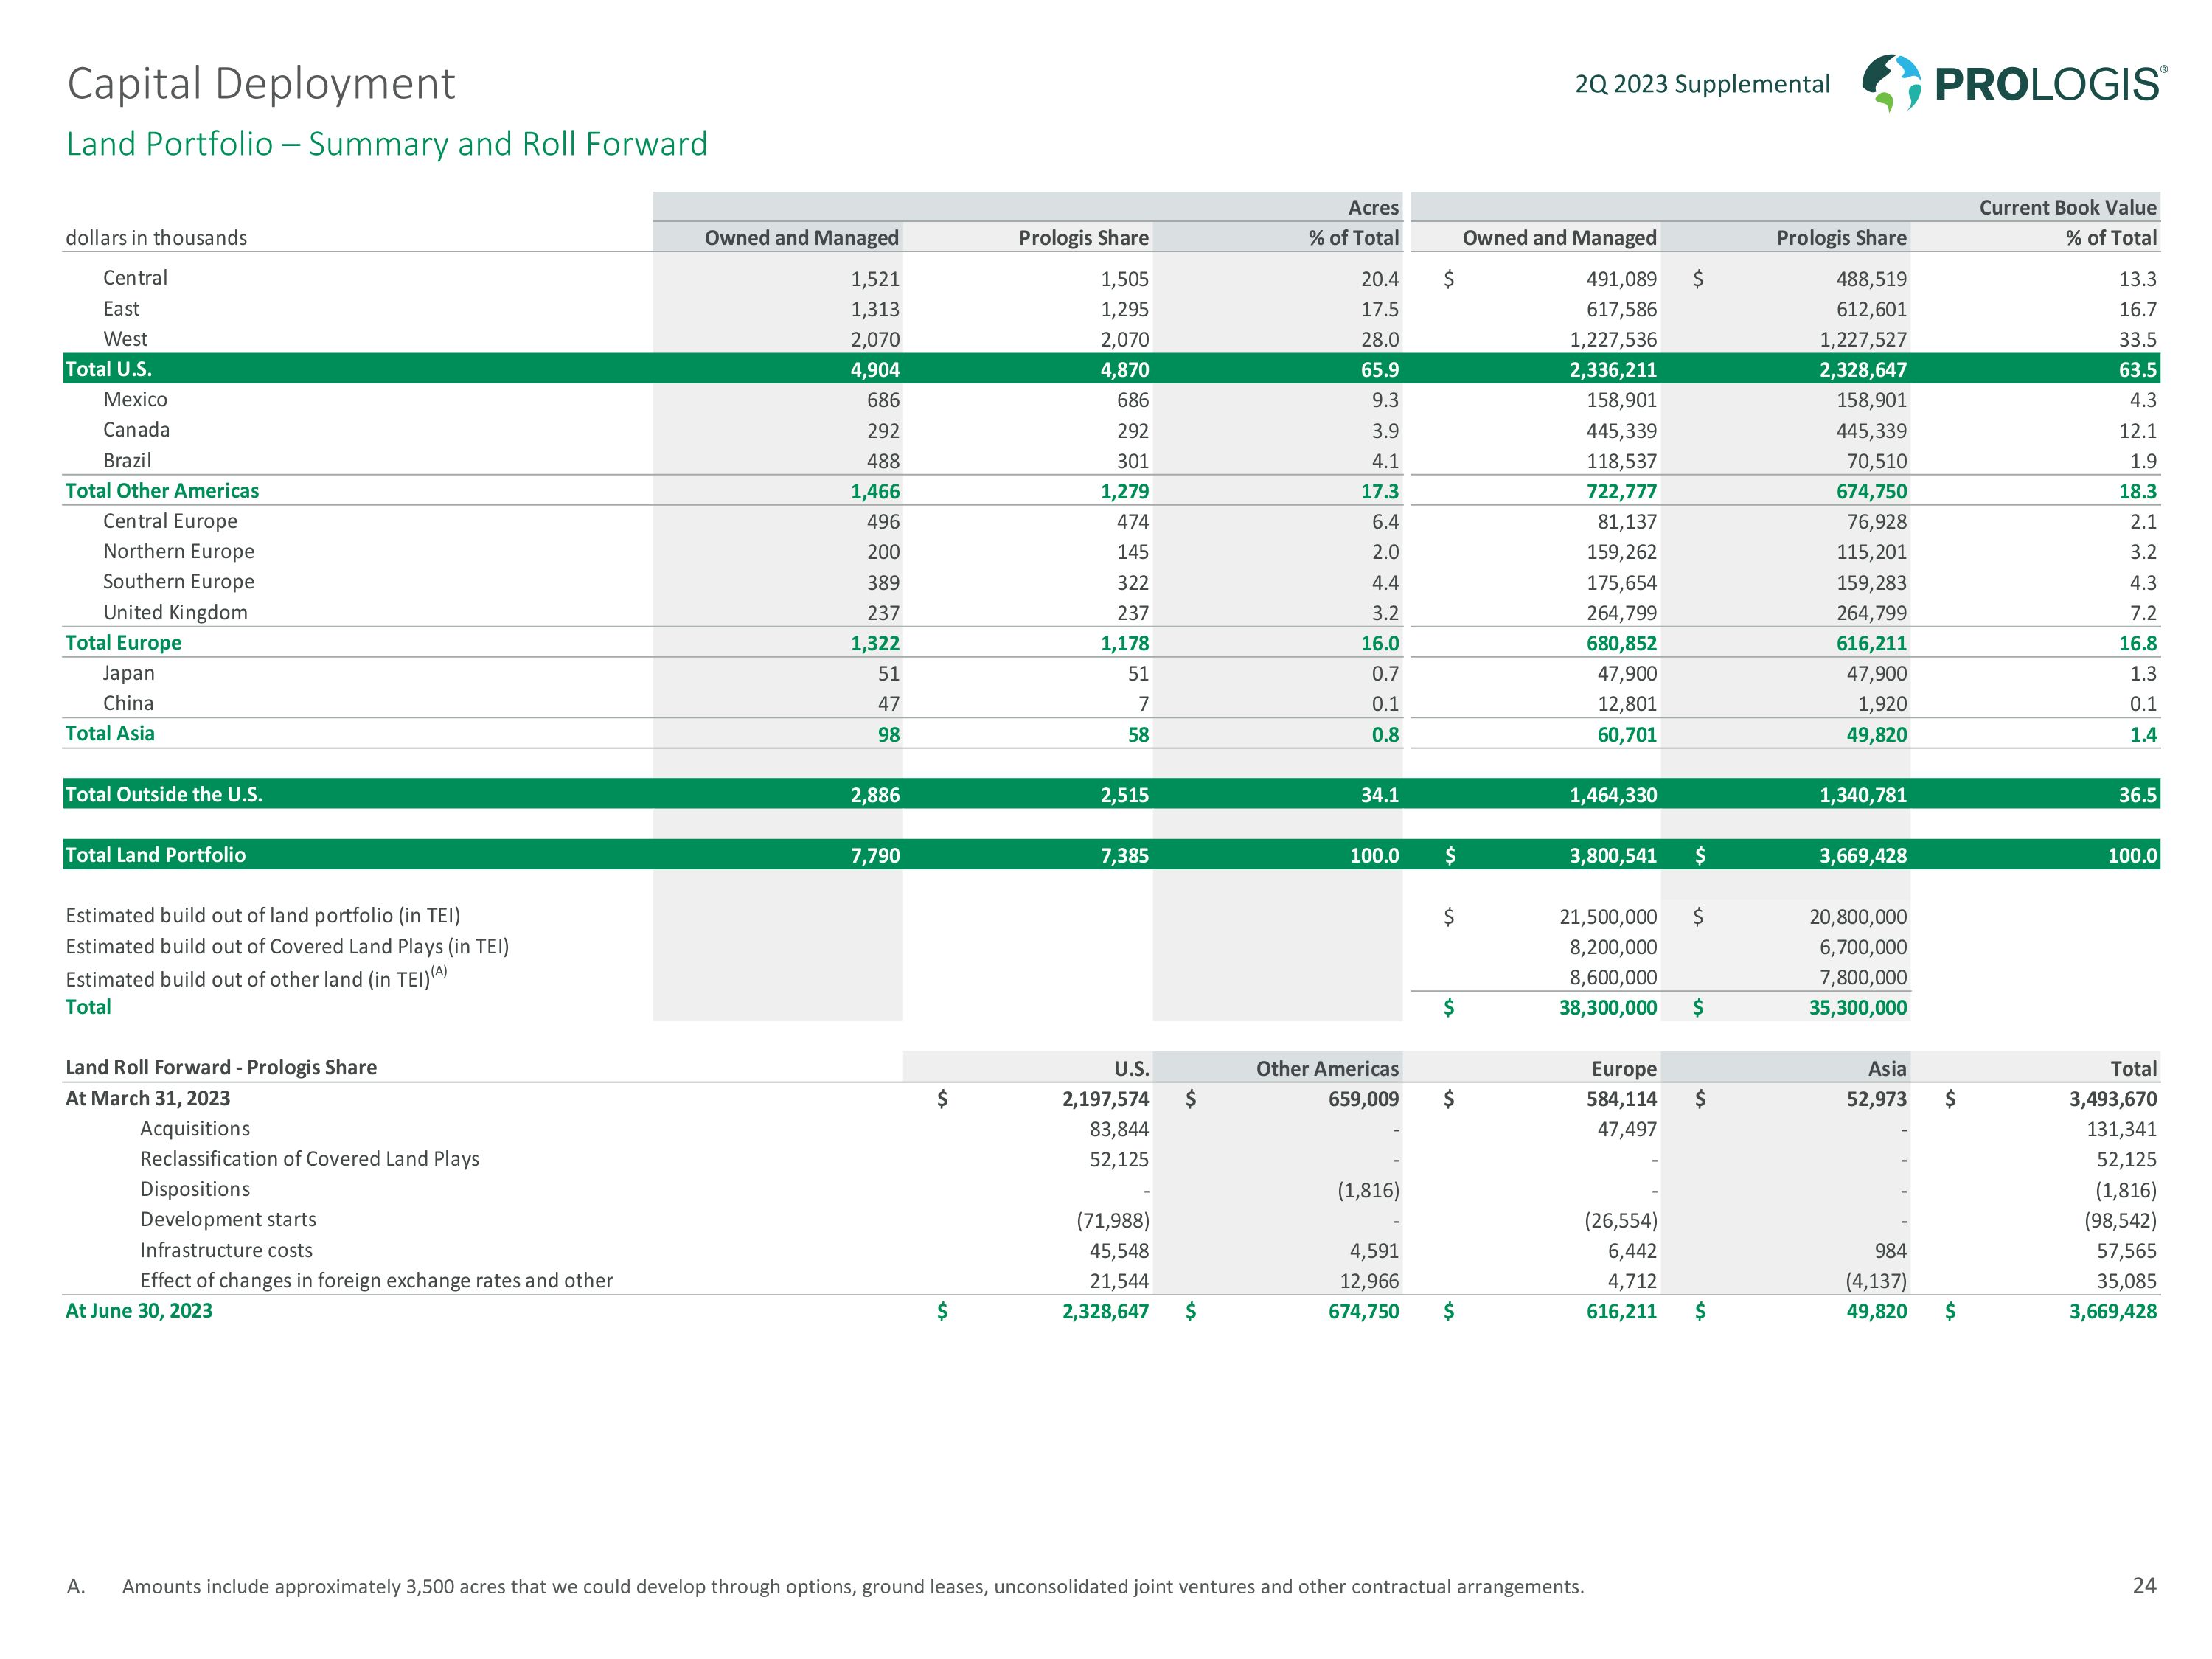
Task: Click the Acres column group header
Action: pos(1372,207)
